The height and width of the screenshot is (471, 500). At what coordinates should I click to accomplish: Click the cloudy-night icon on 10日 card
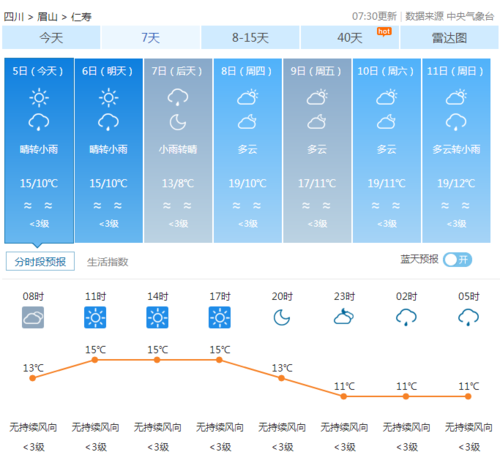click(x=386, y=122)
